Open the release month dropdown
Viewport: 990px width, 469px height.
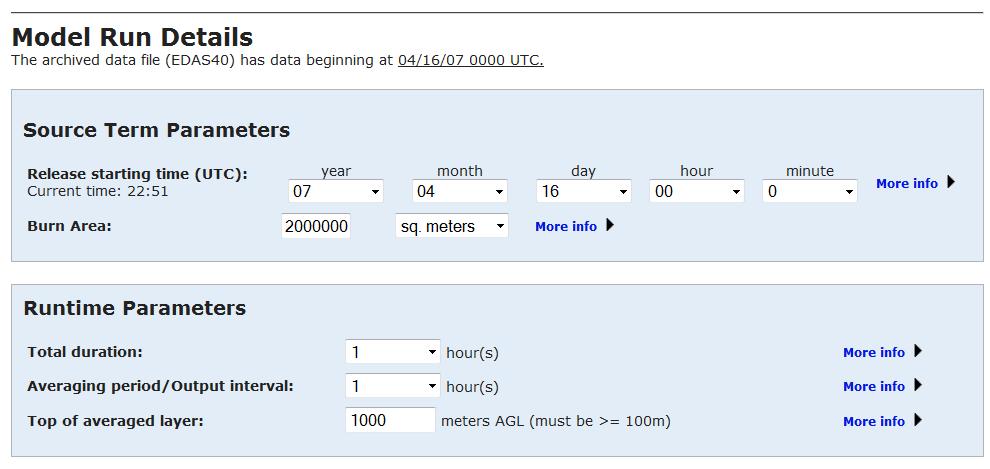coord(460,191)
